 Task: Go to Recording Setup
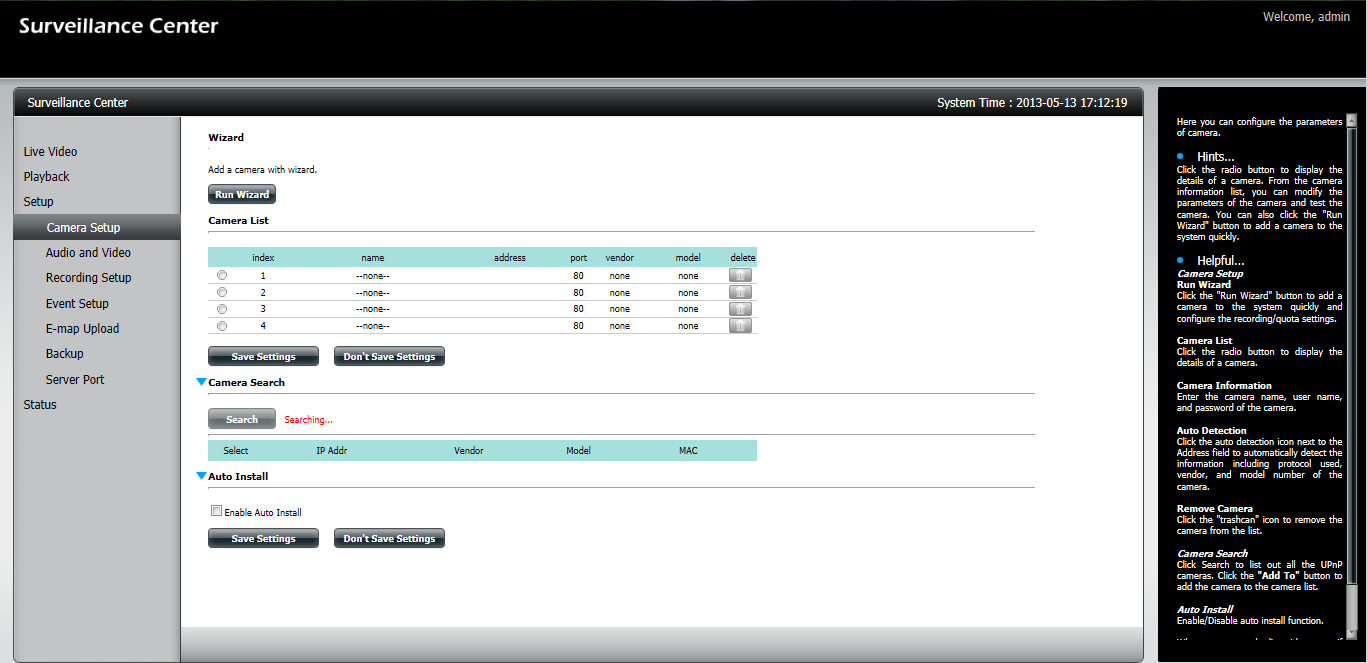click(88, 278)
